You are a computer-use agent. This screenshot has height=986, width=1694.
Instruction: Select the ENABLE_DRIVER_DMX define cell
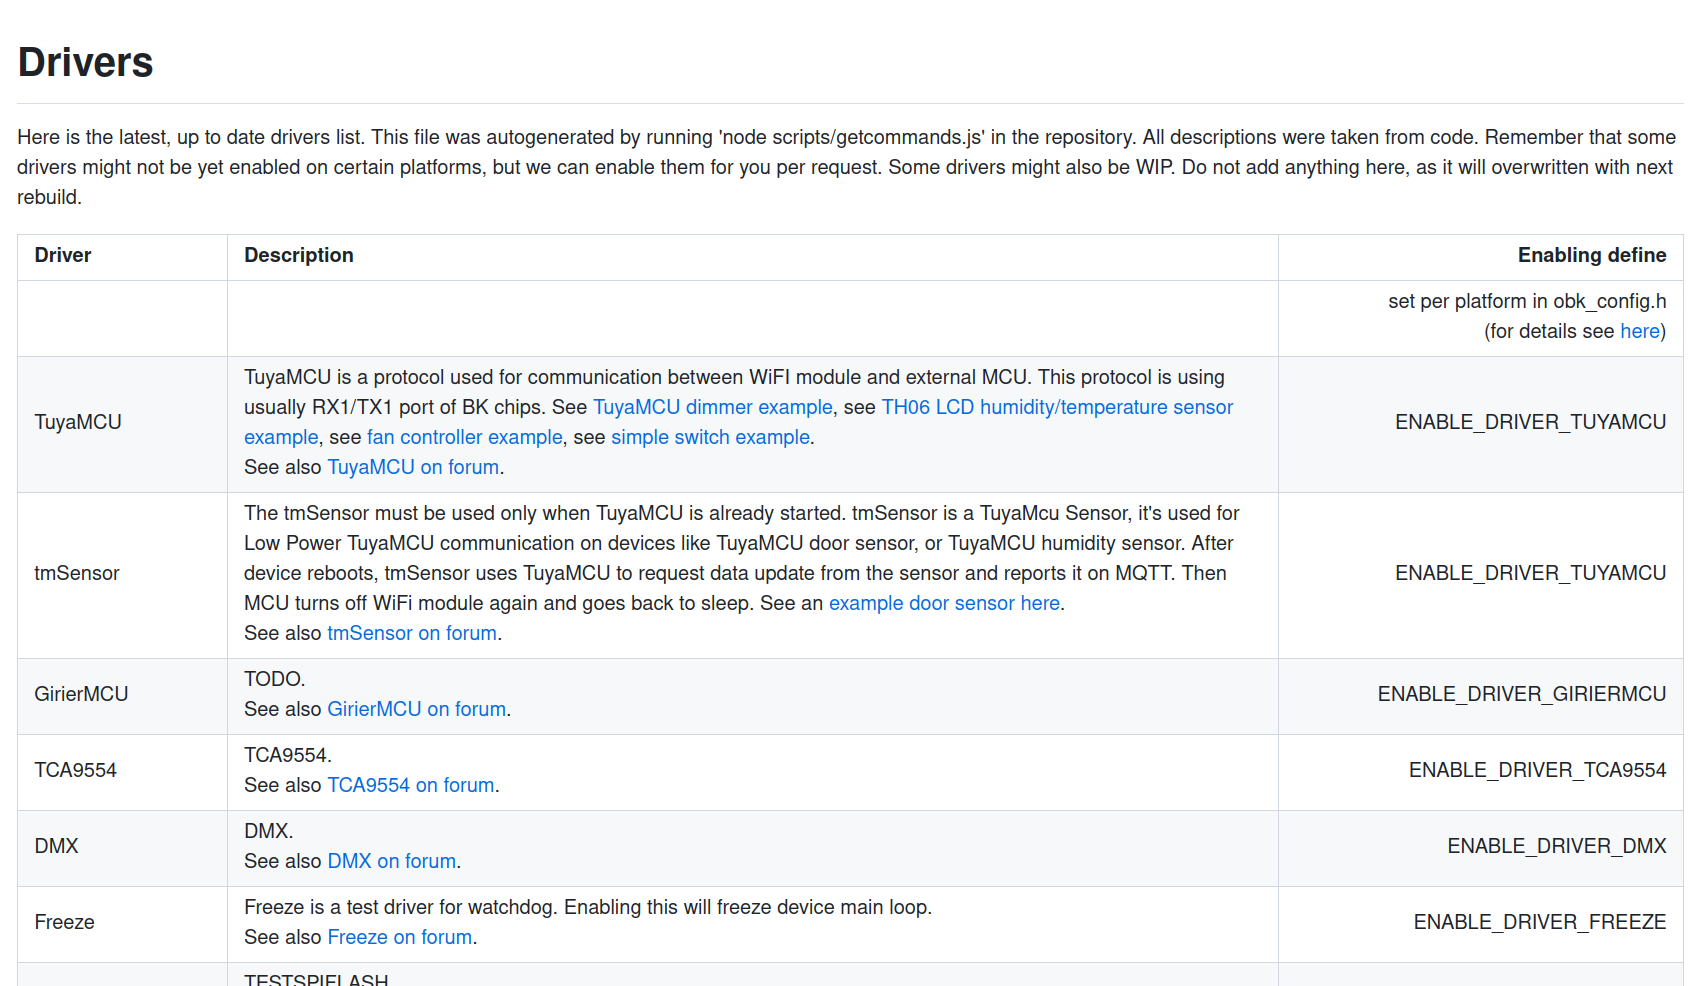(1556, 846)
